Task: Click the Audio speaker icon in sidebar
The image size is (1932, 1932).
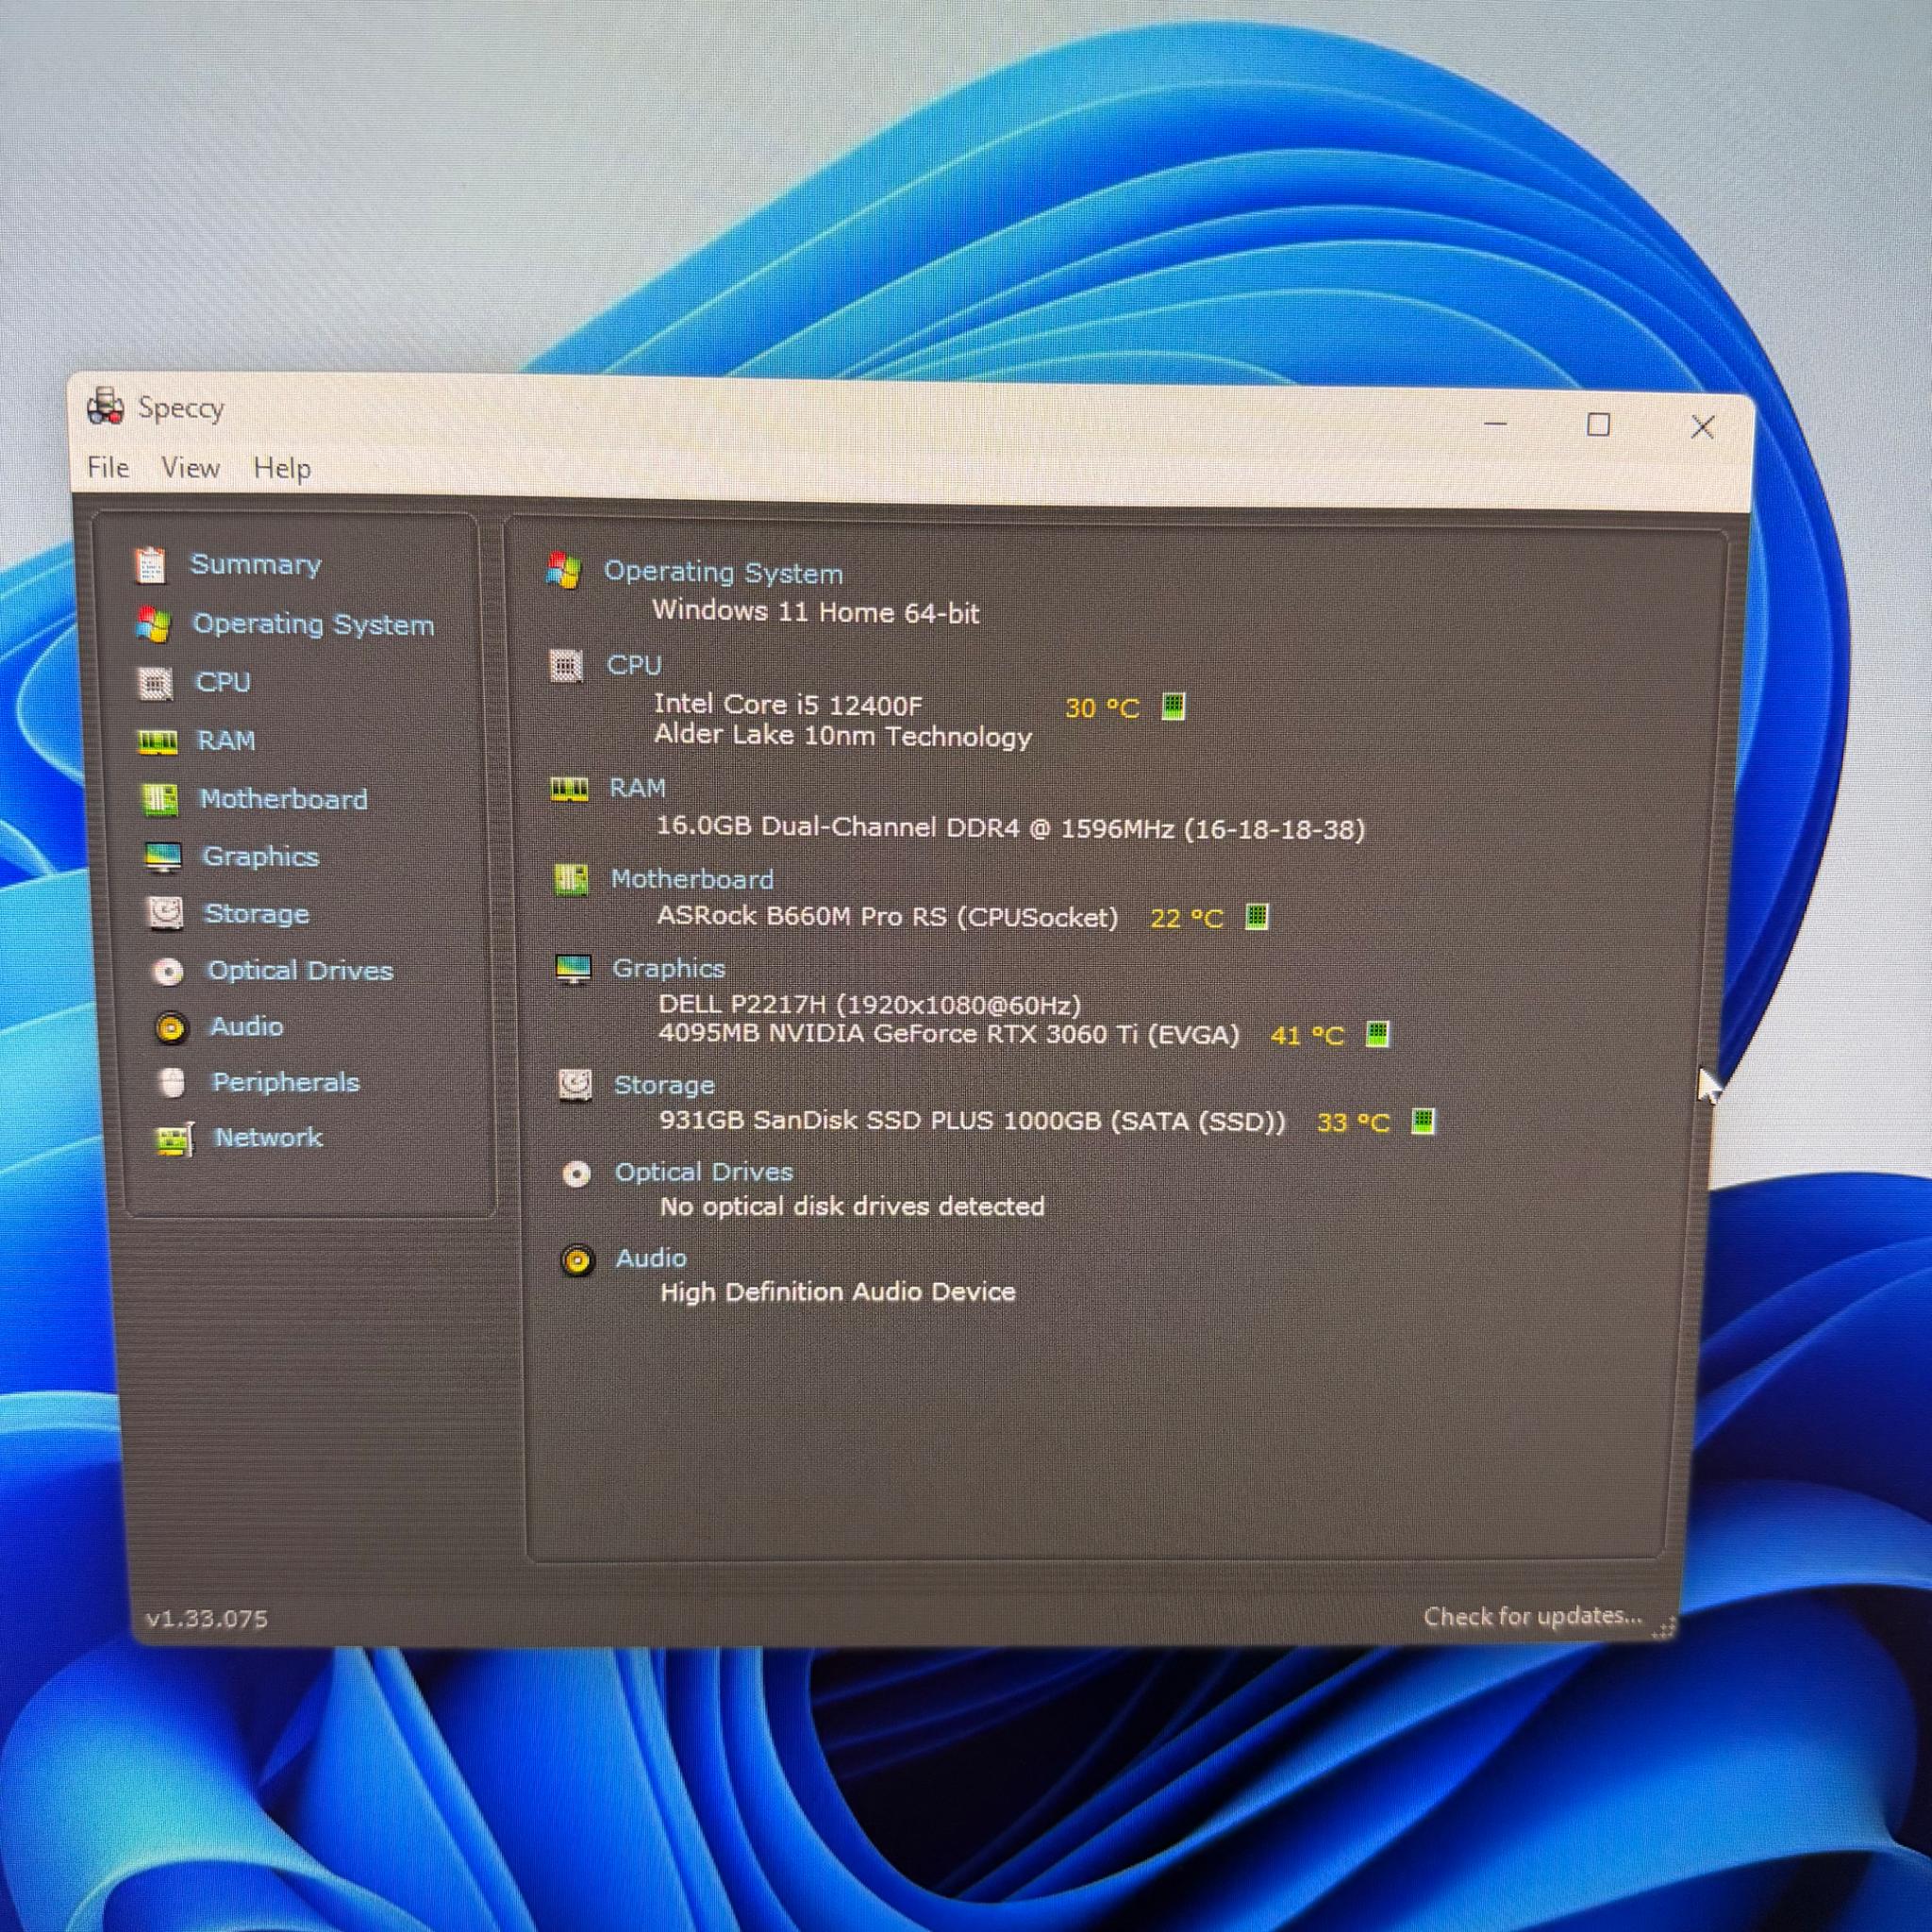Action: click(171, 1027)
